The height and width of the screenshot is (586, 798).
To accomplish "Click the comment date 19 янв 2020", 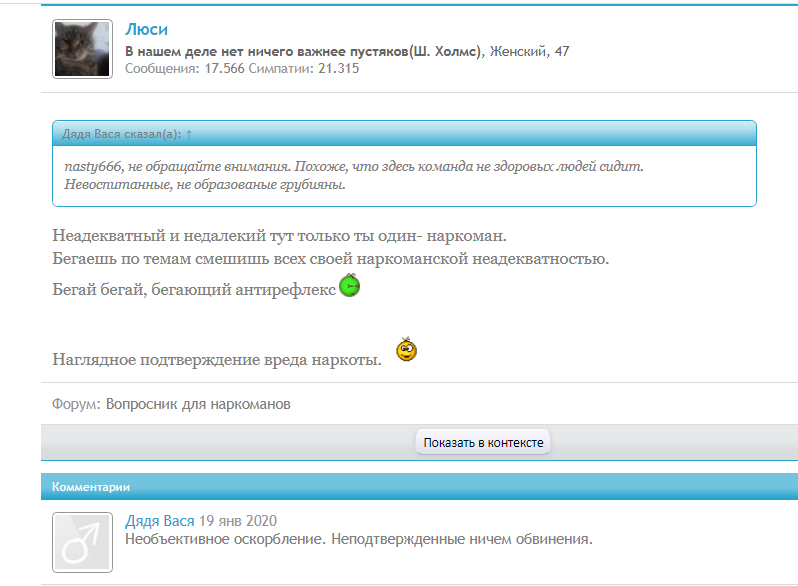I will (238, 521).
